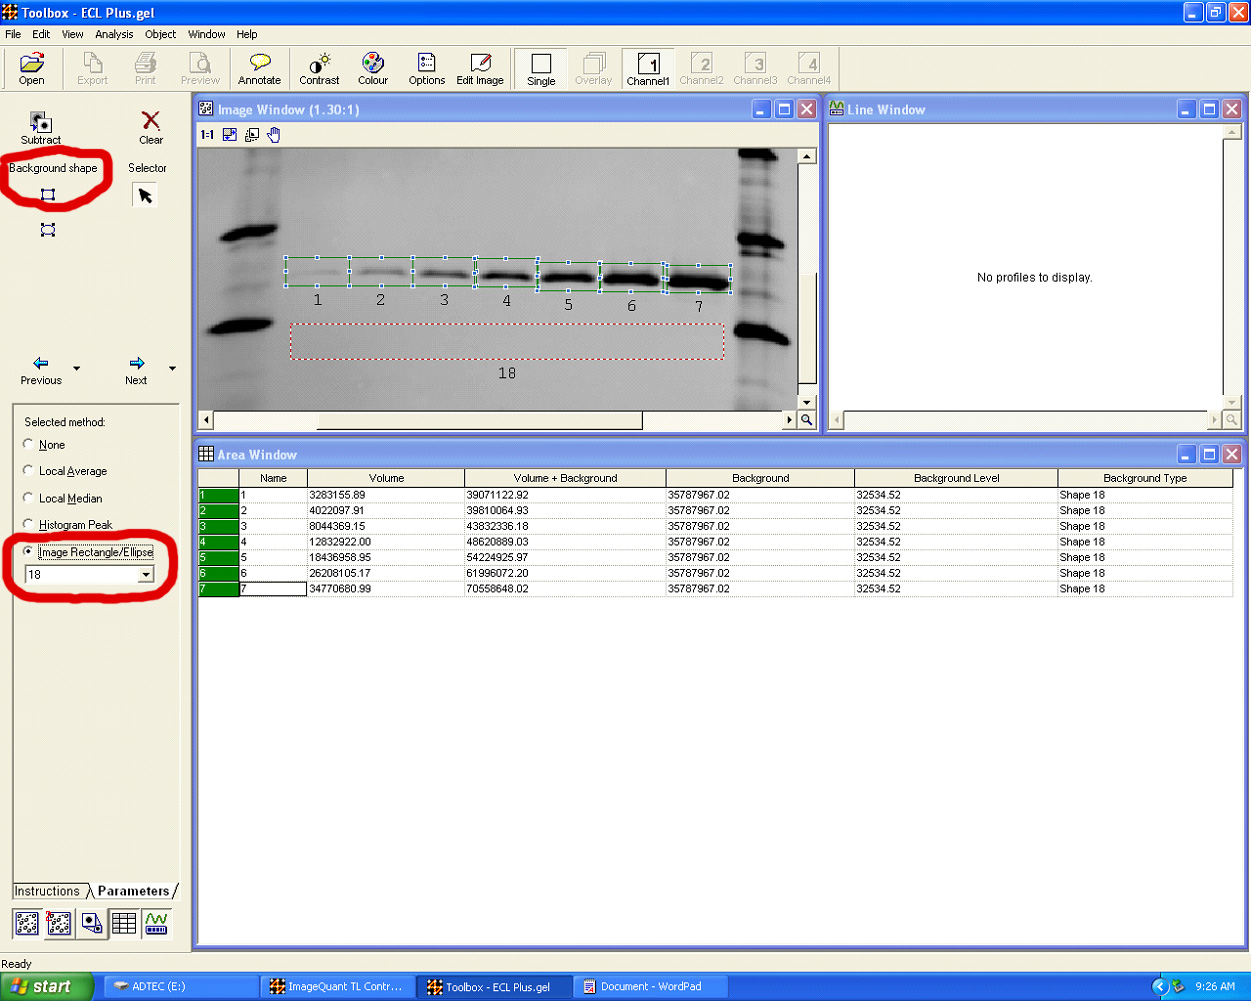Open the Contrast adjustment tool
The image size is (1251, 1001).
pos(319,69)
